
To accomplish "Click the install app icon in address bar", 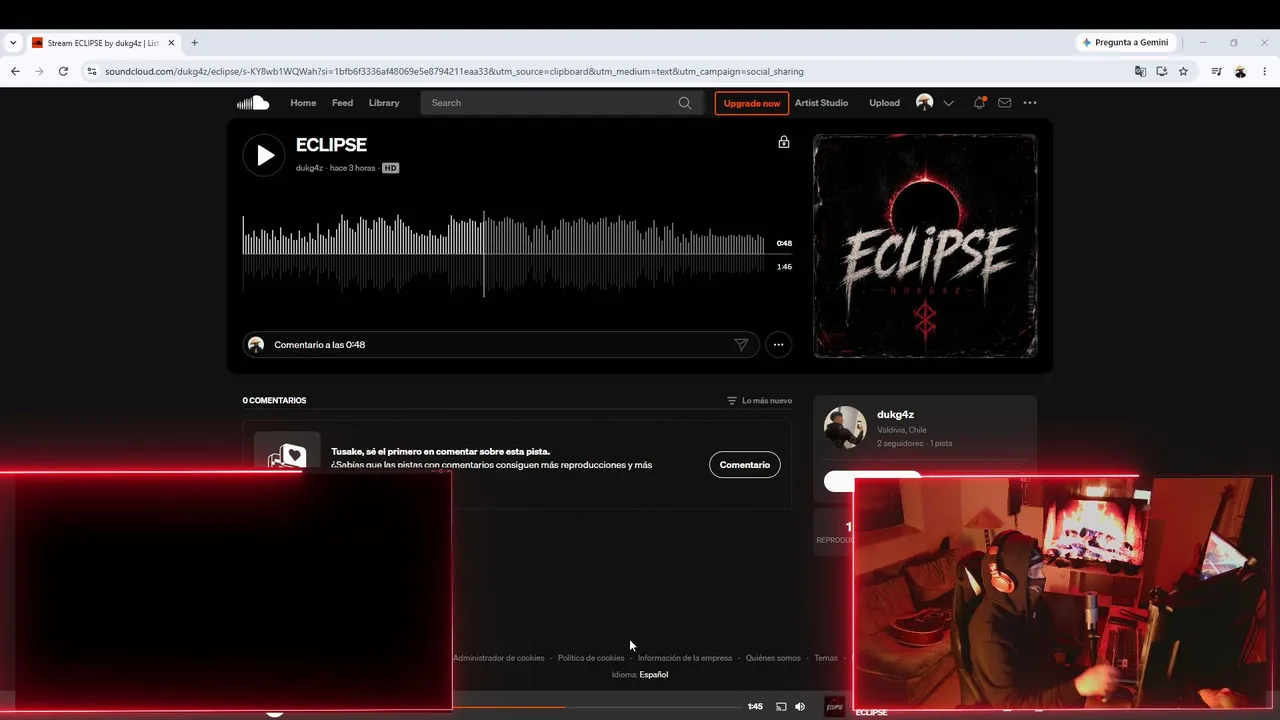I will [1162, 71].
